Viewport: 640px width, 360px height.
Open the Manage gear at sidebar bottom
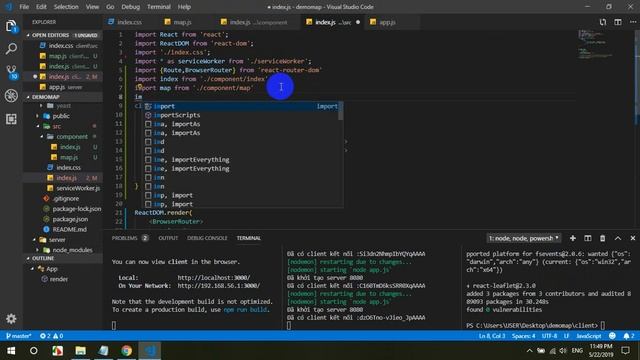pos(11,318)
